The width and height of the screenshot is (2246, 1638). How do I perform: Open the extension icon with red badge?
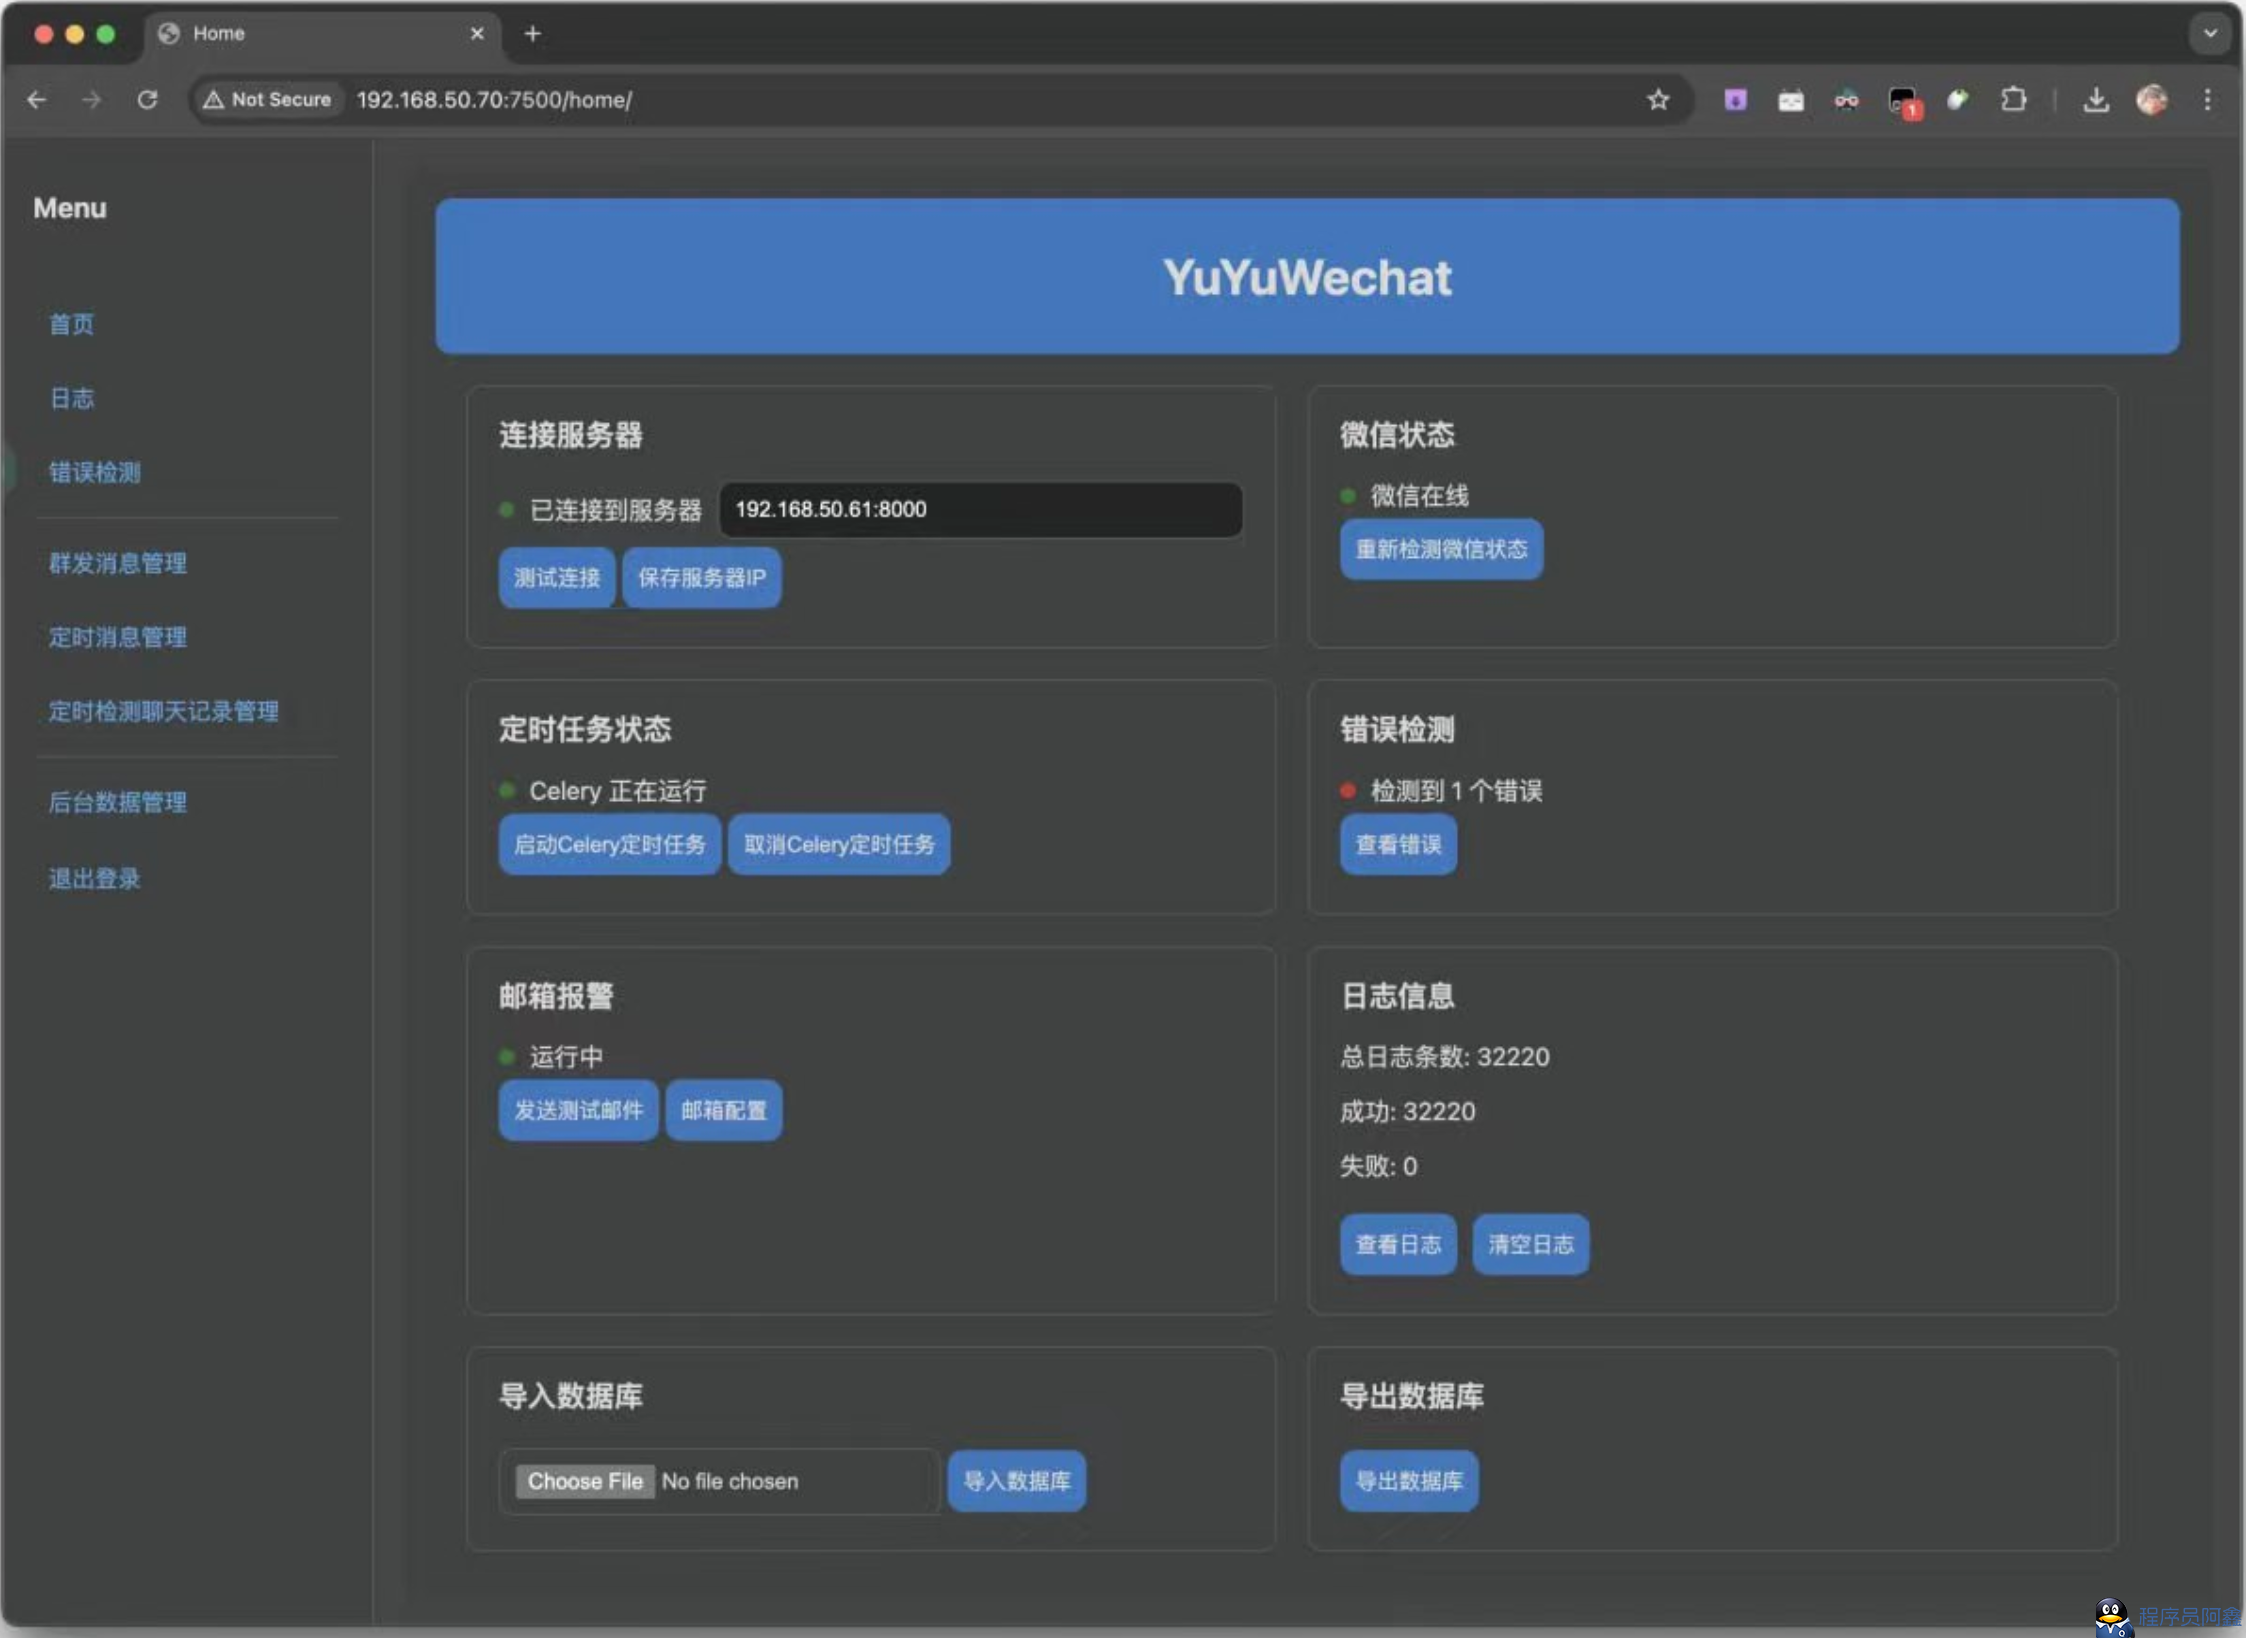click(1903, 101)
